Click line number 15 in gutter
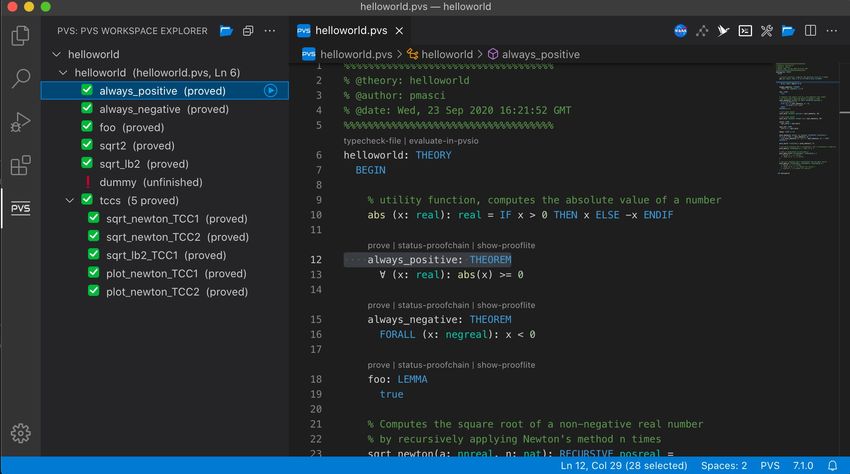The image size is (850, 474). (316, 319)
